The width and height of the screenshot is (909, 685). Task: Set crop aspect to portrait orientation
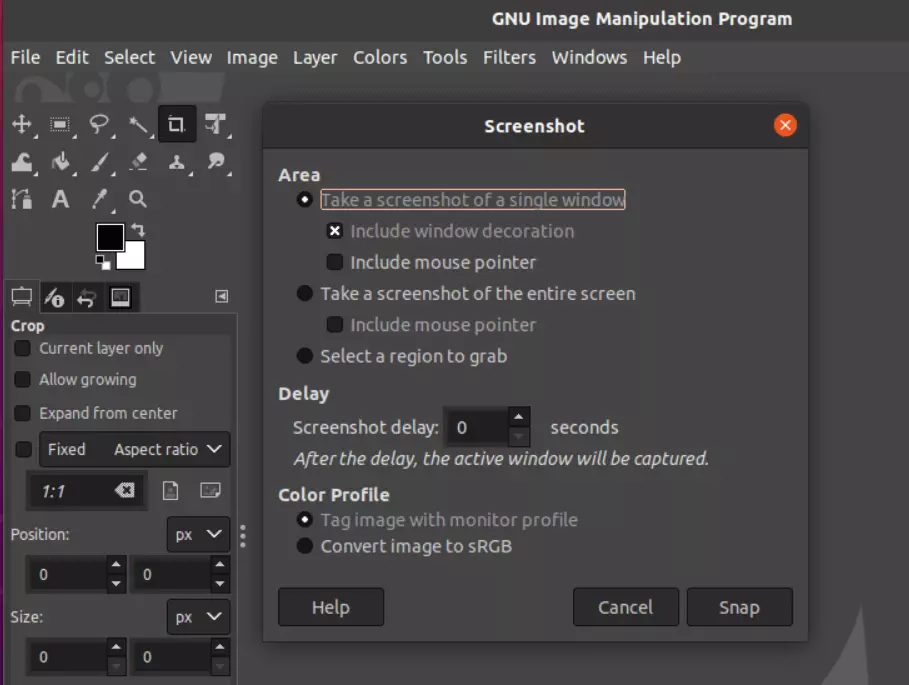(x=170, y=491)
